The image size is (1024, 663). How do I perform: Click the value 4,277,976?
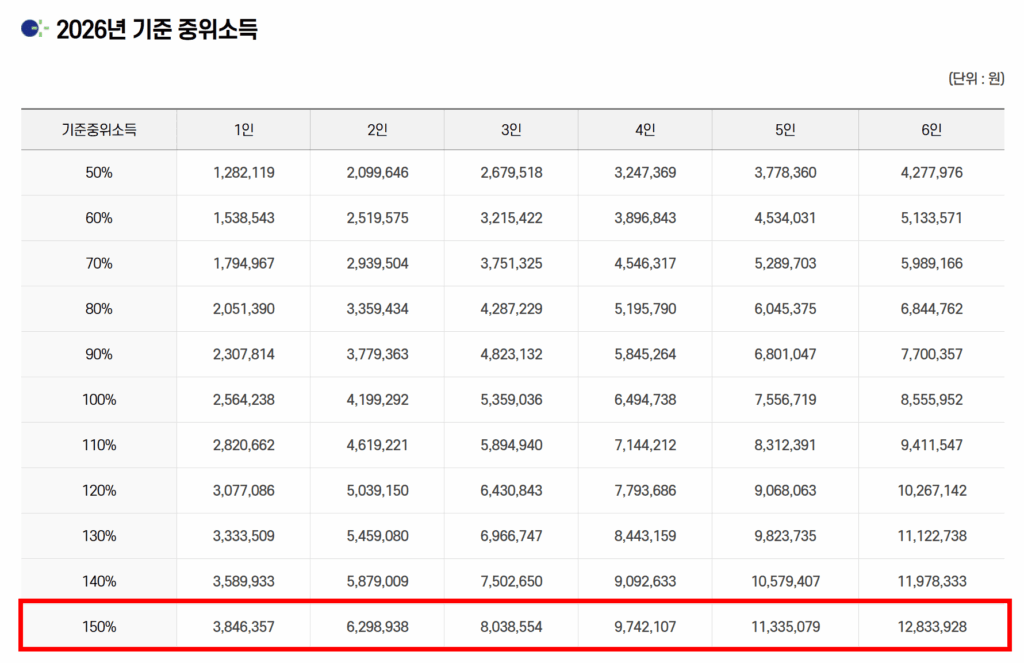931,172
